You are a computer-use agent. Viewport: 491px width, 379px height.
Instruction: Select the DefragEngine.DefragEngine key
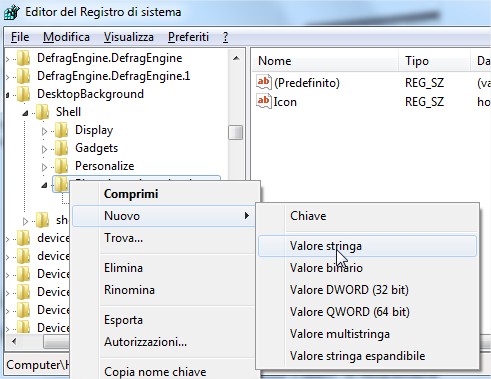tap(110, 58)
